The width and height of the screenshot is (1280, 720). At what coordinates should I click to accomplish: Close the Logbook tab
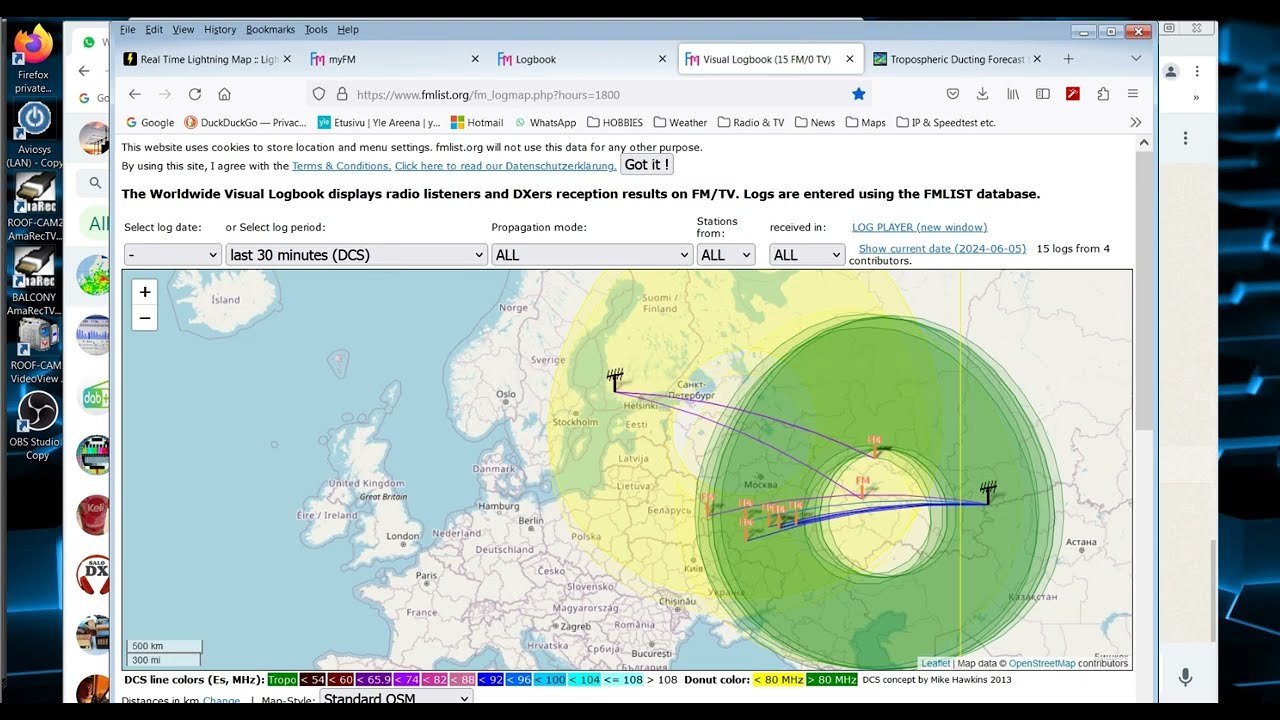point(662,59)
